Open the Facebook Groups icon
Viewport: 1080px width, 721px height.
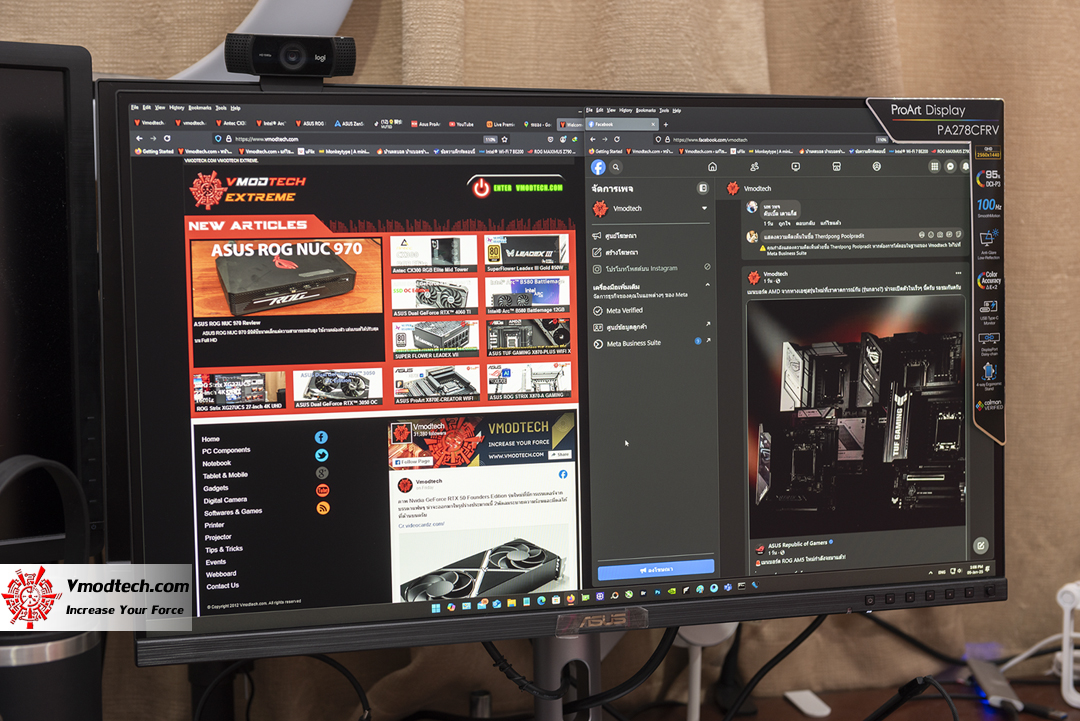point(877,167)
